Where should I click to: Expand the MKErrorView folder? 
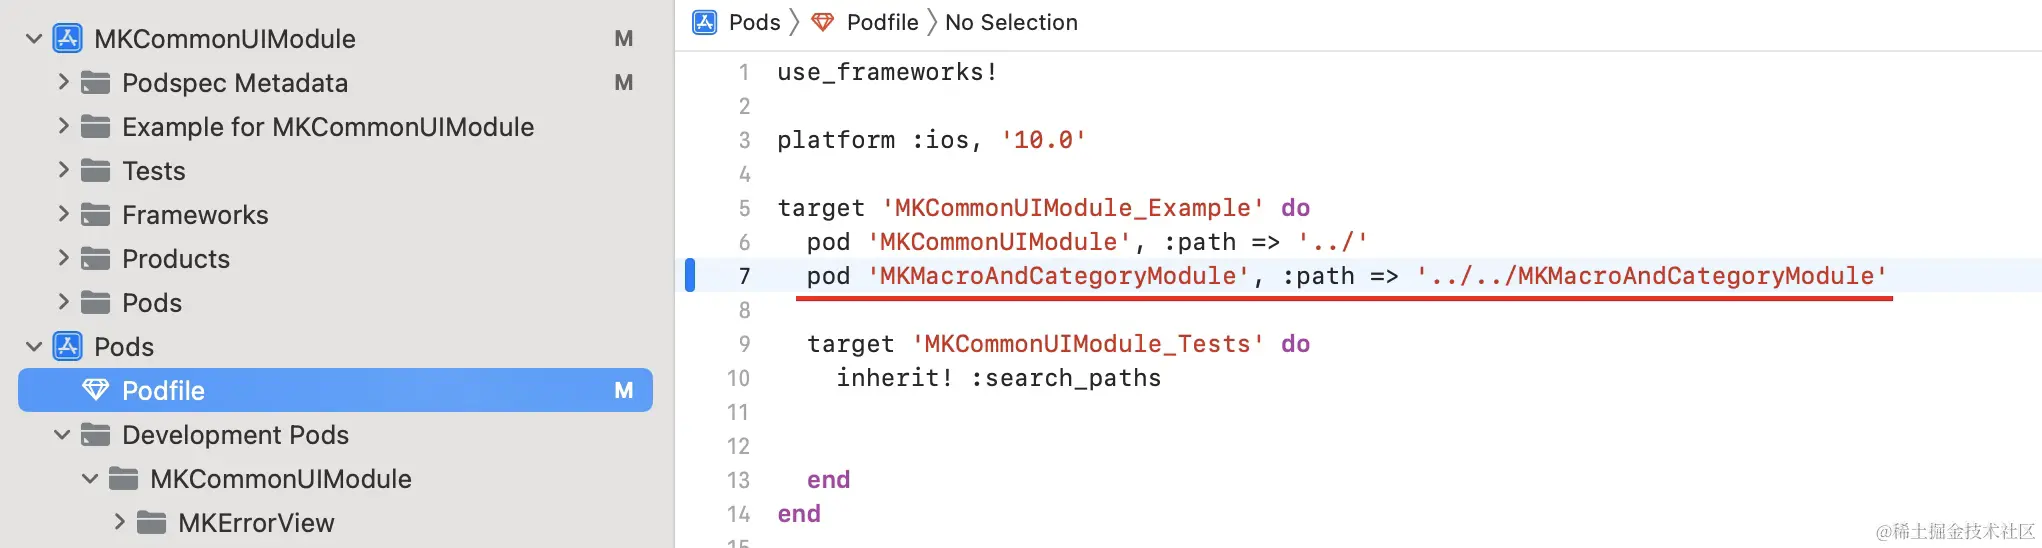point(119,522)
